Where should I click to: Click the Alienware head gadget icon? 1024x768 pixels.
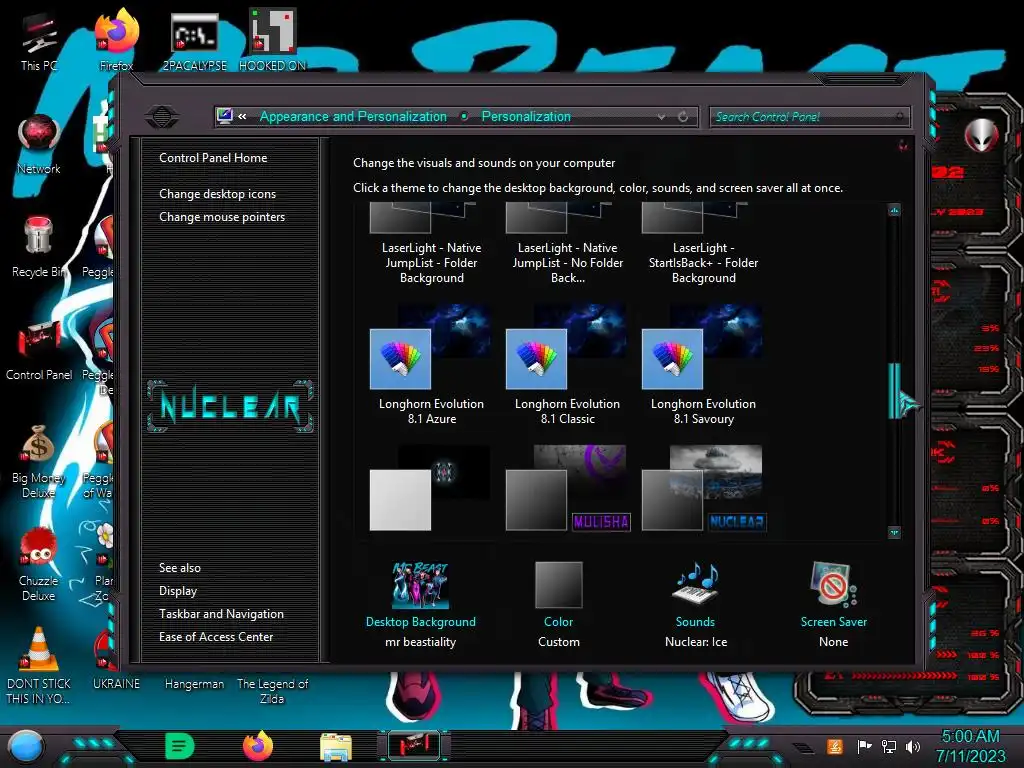coord(981,135)
